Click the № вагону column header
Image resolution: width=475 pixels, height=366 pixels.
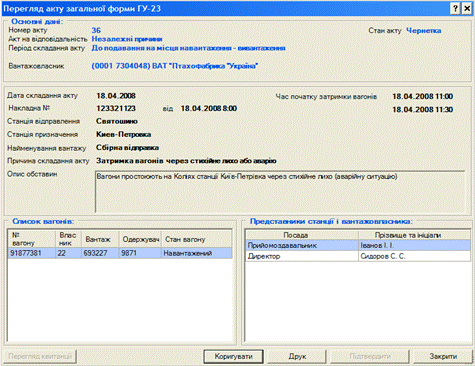click(32, 239)
